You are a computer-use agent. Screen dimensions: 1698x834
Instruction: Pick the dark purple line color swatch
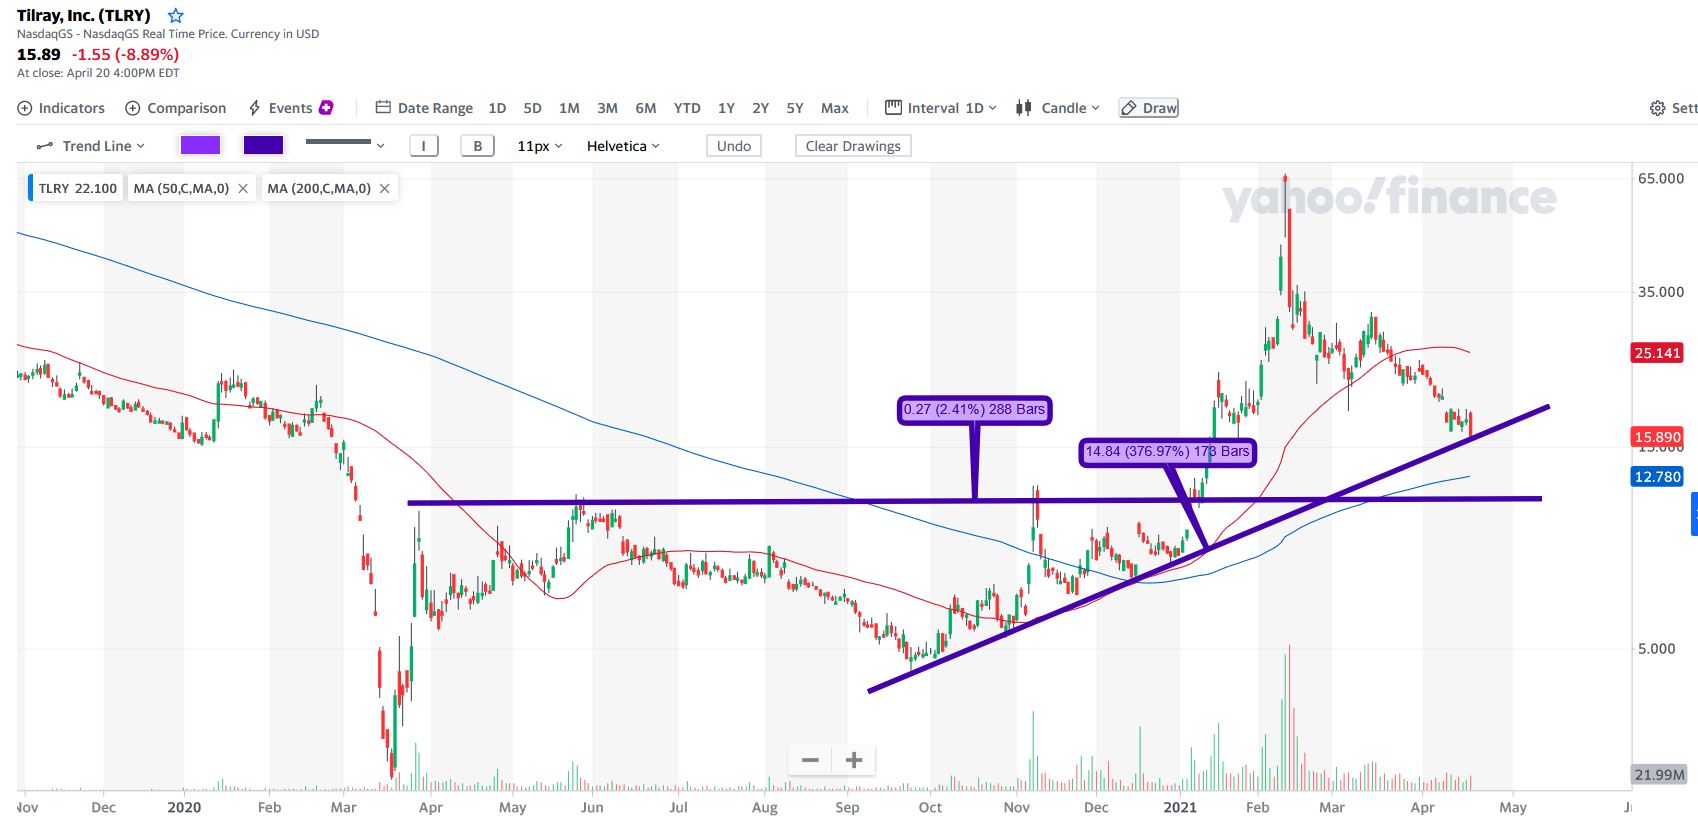point(263,146)
